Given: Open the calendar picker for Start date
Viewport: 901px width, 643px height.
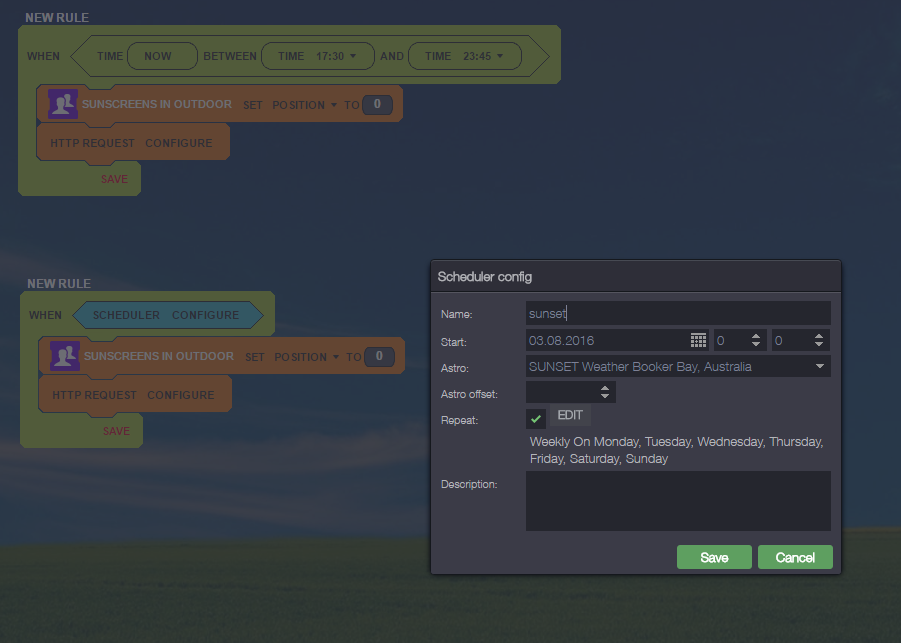Looking at the screenshot, I should [x=698, y=340].
